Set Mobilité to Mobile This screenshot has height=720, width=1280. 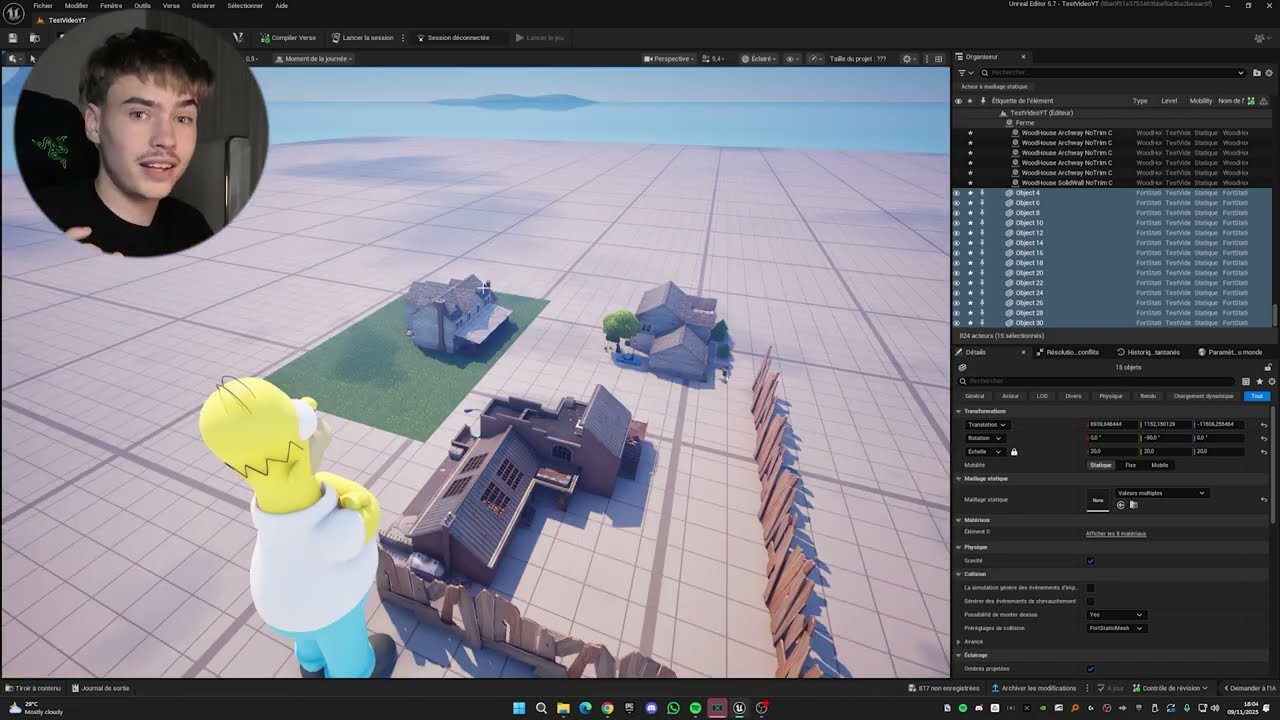point(1159,465)
